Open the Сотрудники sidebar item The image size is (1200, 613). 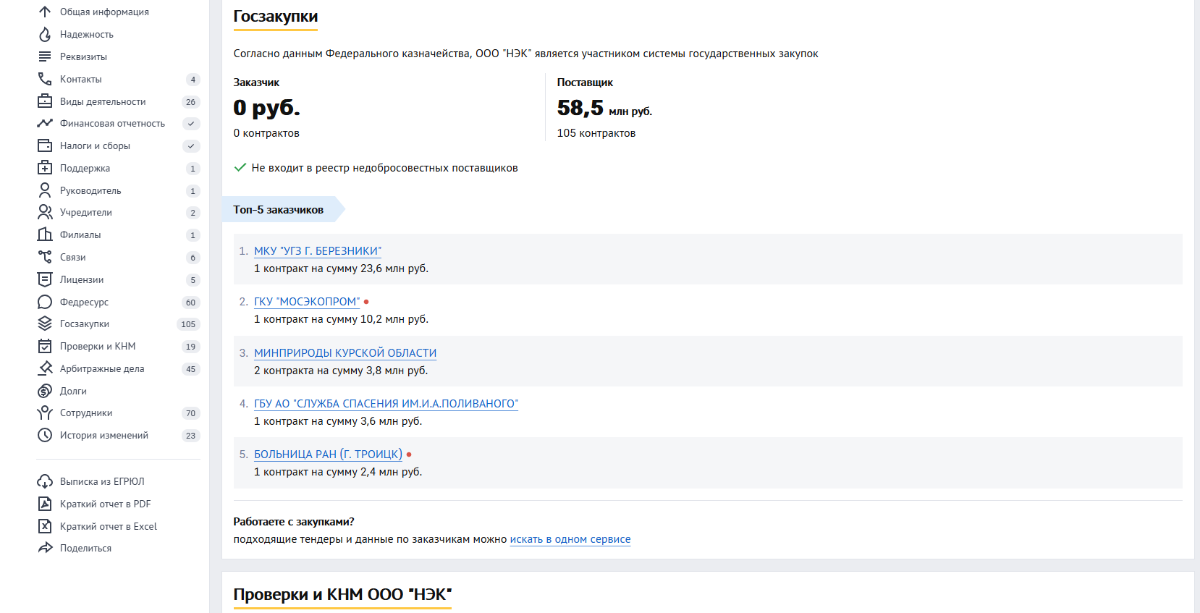(x=86, y=413)
